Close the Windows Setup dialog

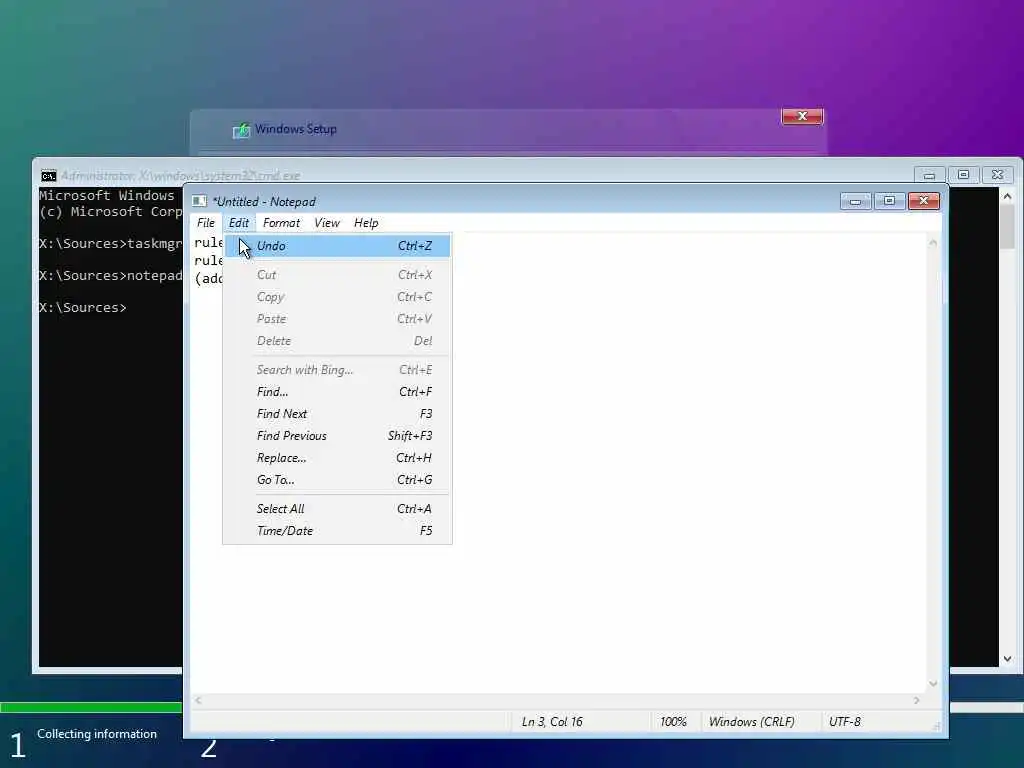802,116
